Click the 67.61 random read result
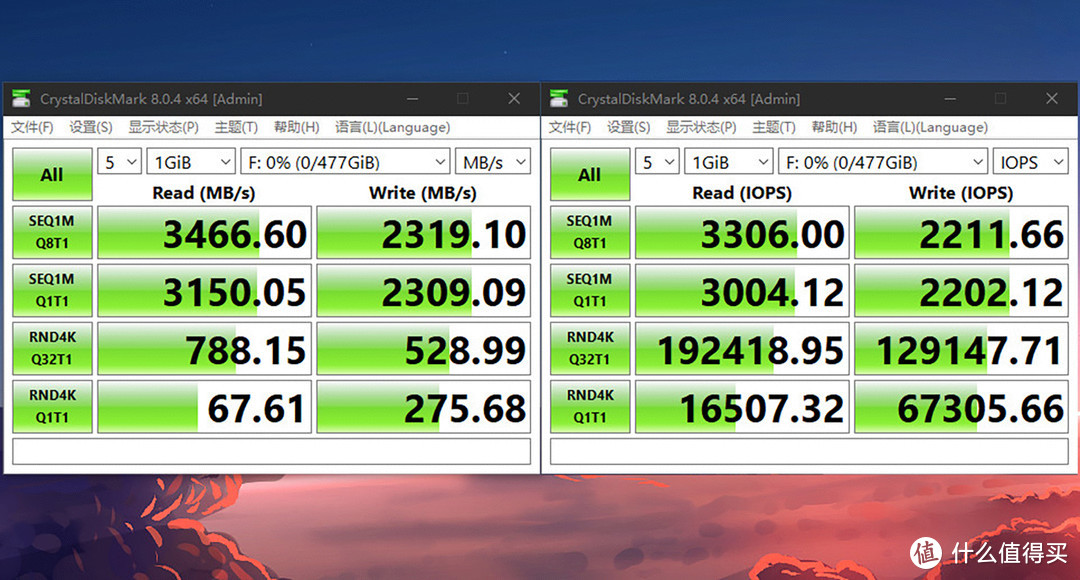The image size is (1080, 580). pyautogui.click(x=205, y=407)
